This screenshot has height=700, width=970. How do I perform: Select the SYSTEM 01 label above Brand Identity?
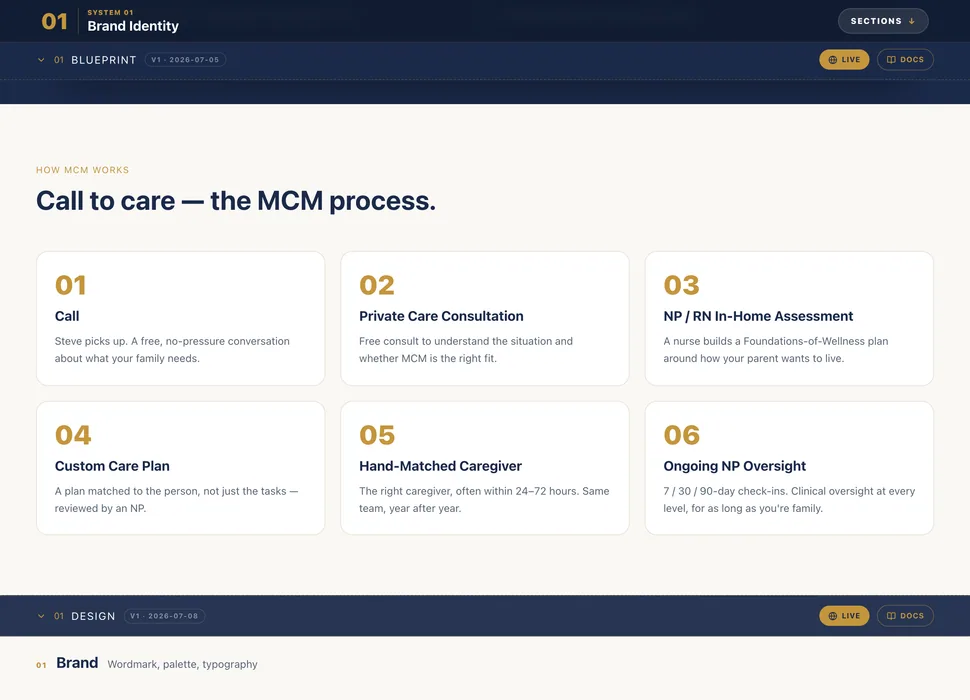[110, 12]
